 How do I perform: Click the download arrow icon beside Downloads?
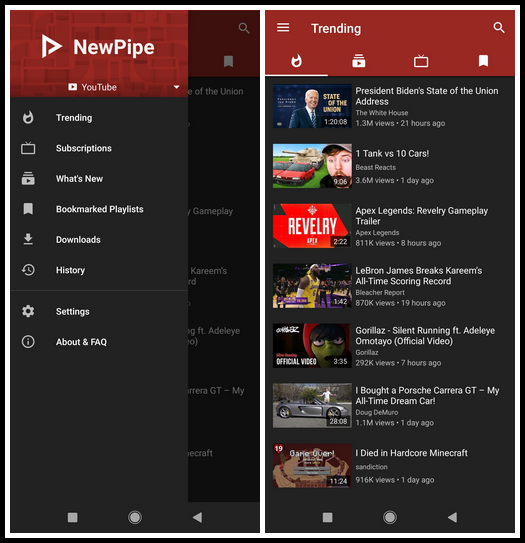tap(28, 239)
